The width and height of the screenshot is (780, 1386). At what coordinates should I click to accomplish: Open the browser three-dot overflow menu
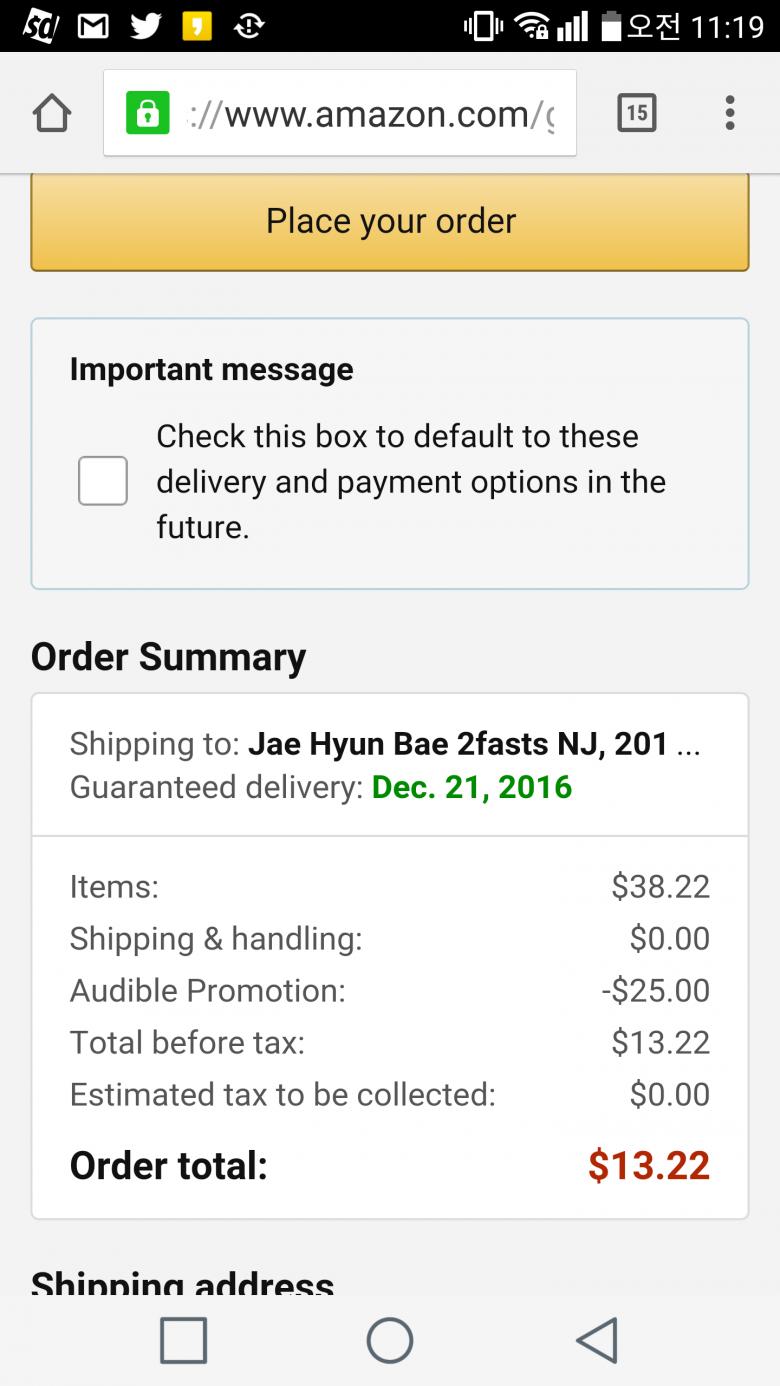pos(730,113)
